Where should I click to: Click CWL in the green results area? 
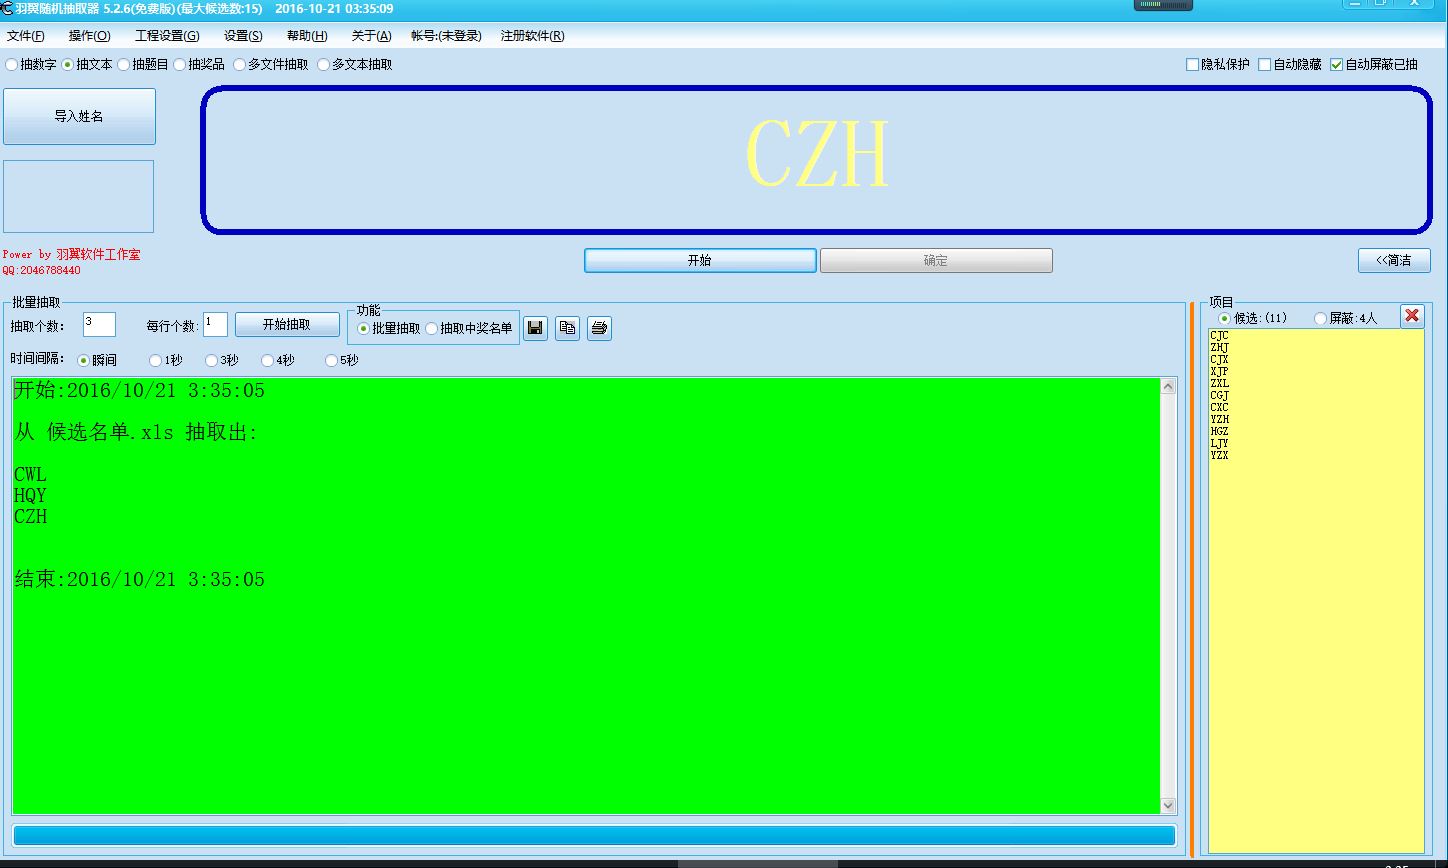pos(30,475)
